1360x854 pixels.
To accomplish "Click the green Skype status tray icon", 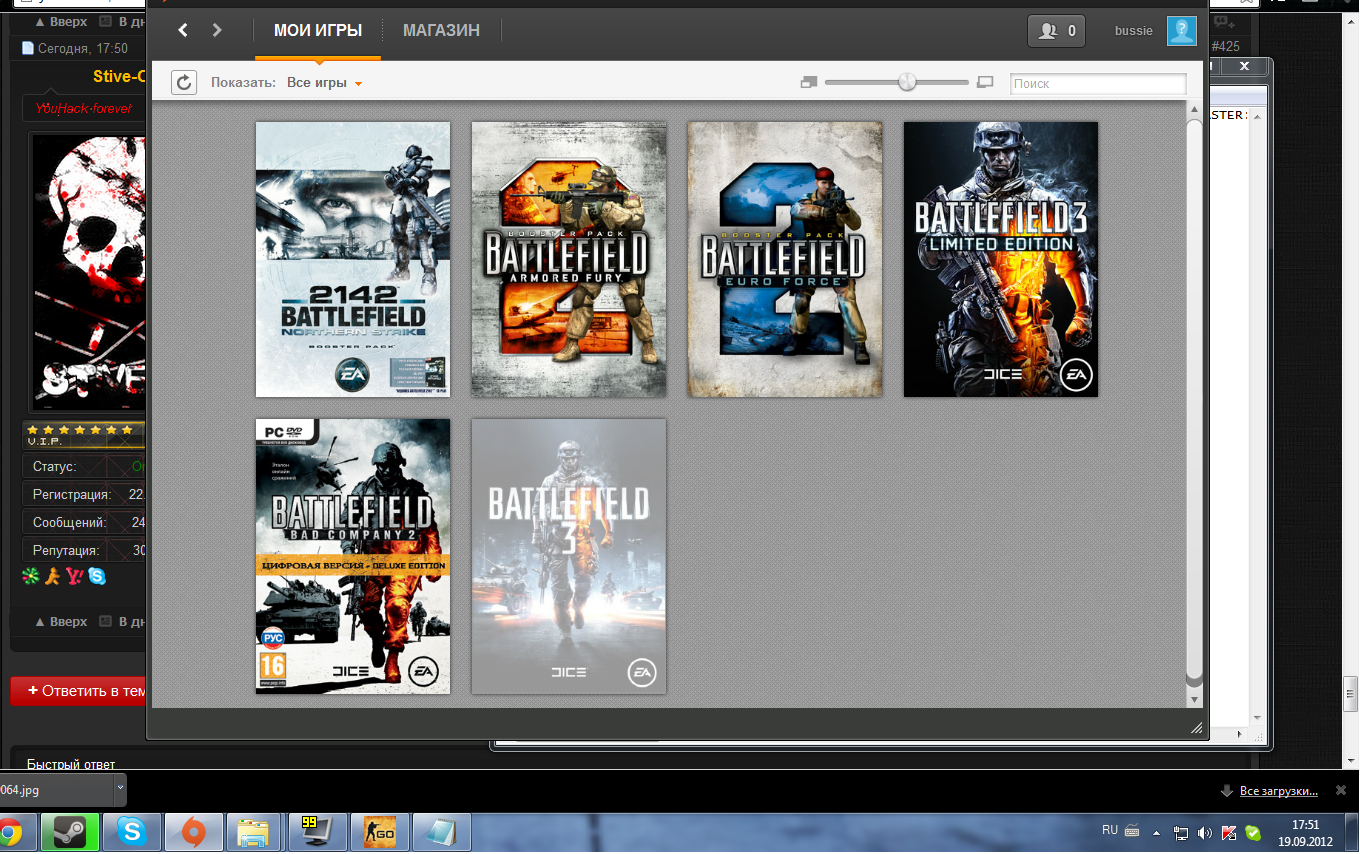I will click(x=1253, y=832).
